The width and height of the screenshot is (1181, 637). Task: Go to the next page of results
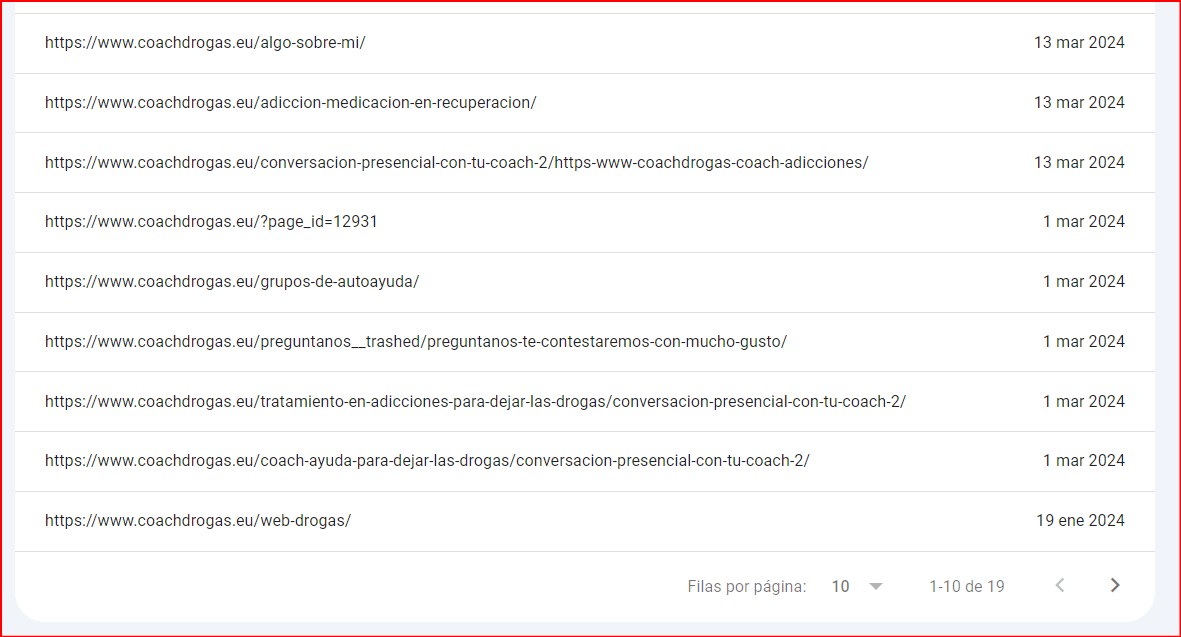pos(1115,585)
